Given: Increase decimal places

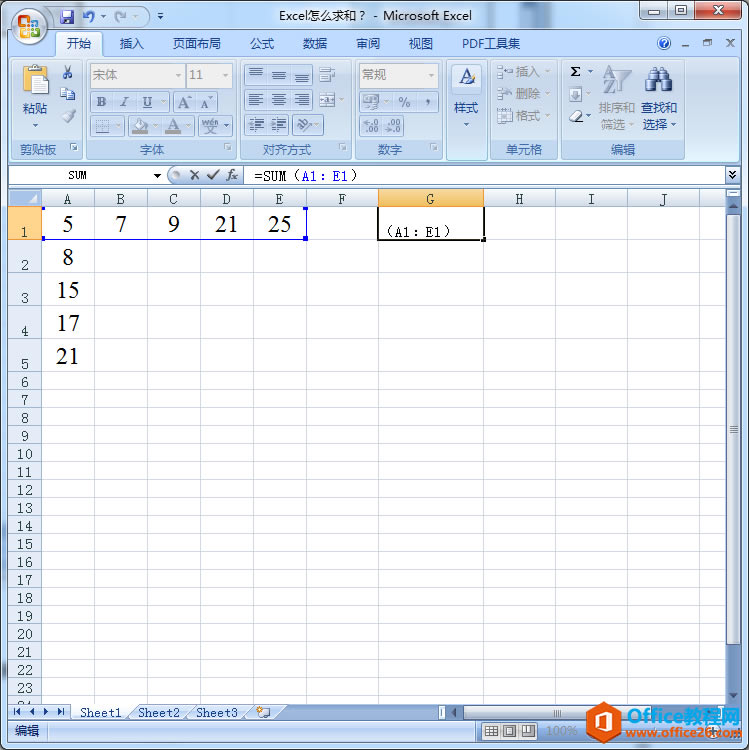Looking at the screenshot, I should [x=371, y=126].
